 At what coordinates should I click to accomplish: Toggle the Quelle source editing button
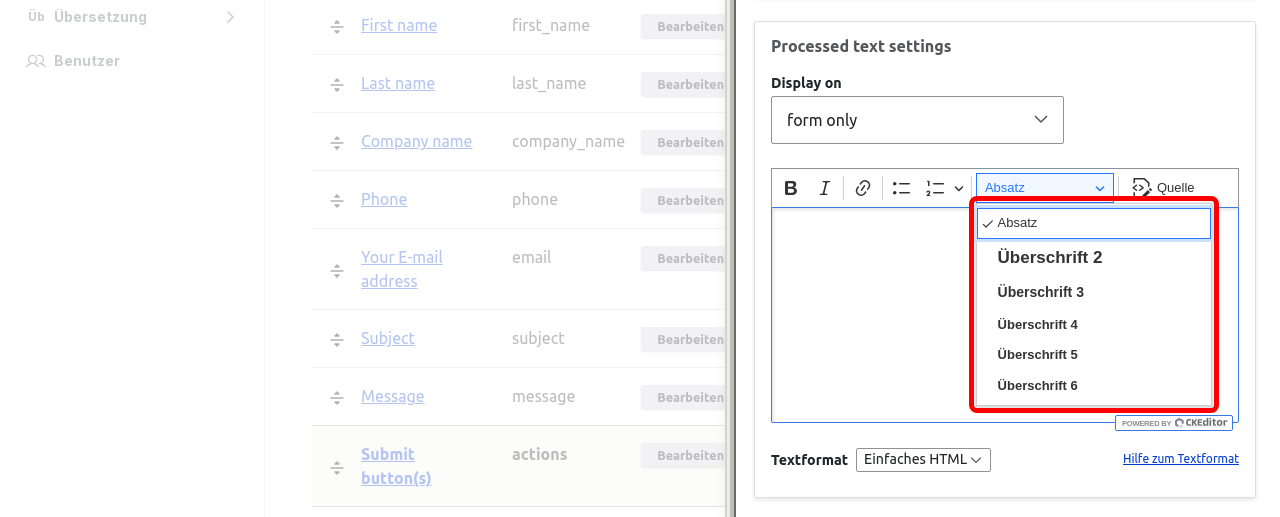point(1163,188)
